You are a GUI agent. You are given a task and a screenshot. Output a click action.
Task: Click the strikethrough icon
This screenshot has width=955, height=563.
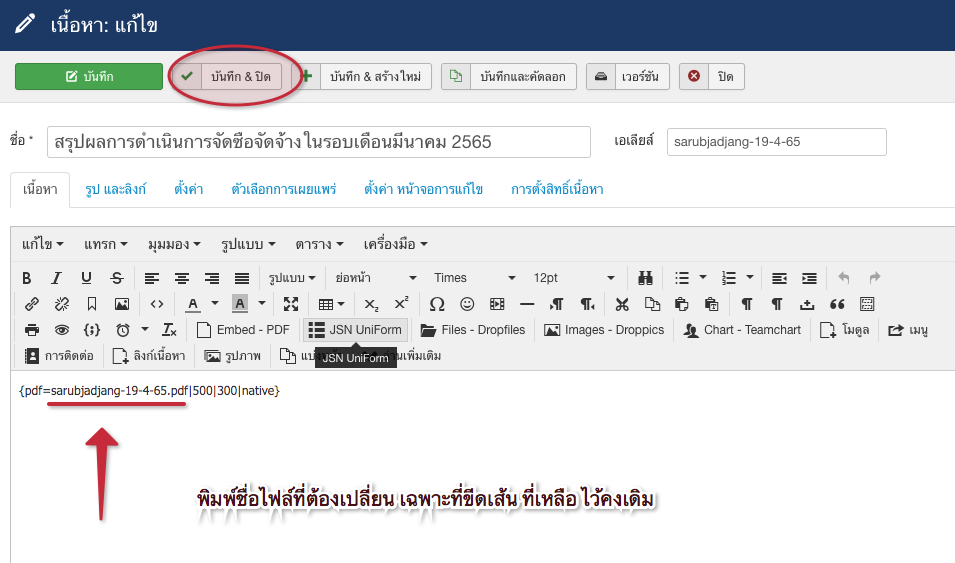tap(116, 278)
